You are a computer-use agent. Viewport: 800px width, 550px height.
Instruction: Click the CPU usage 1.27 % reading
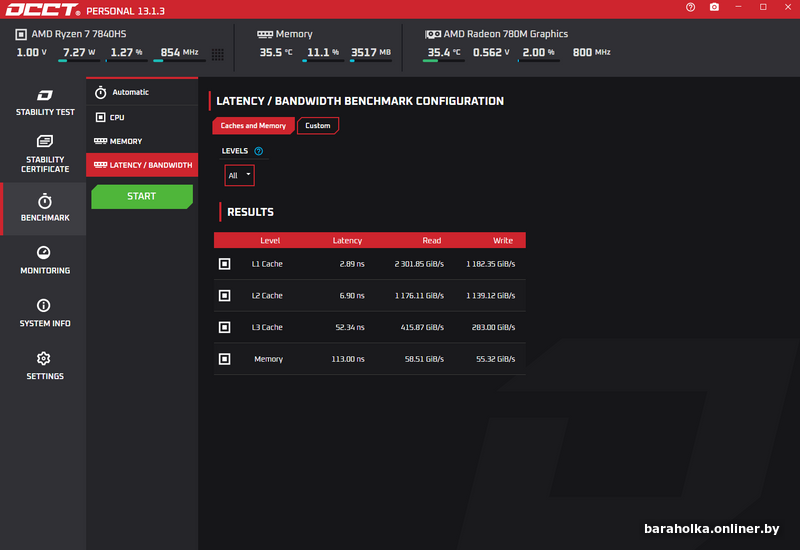126,52
